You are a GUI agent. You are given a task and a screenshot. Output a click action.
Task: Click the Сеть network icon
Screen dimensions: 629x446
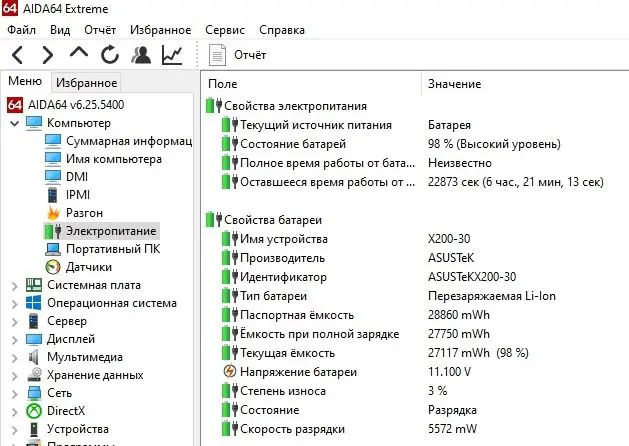(x=34, y=393)
